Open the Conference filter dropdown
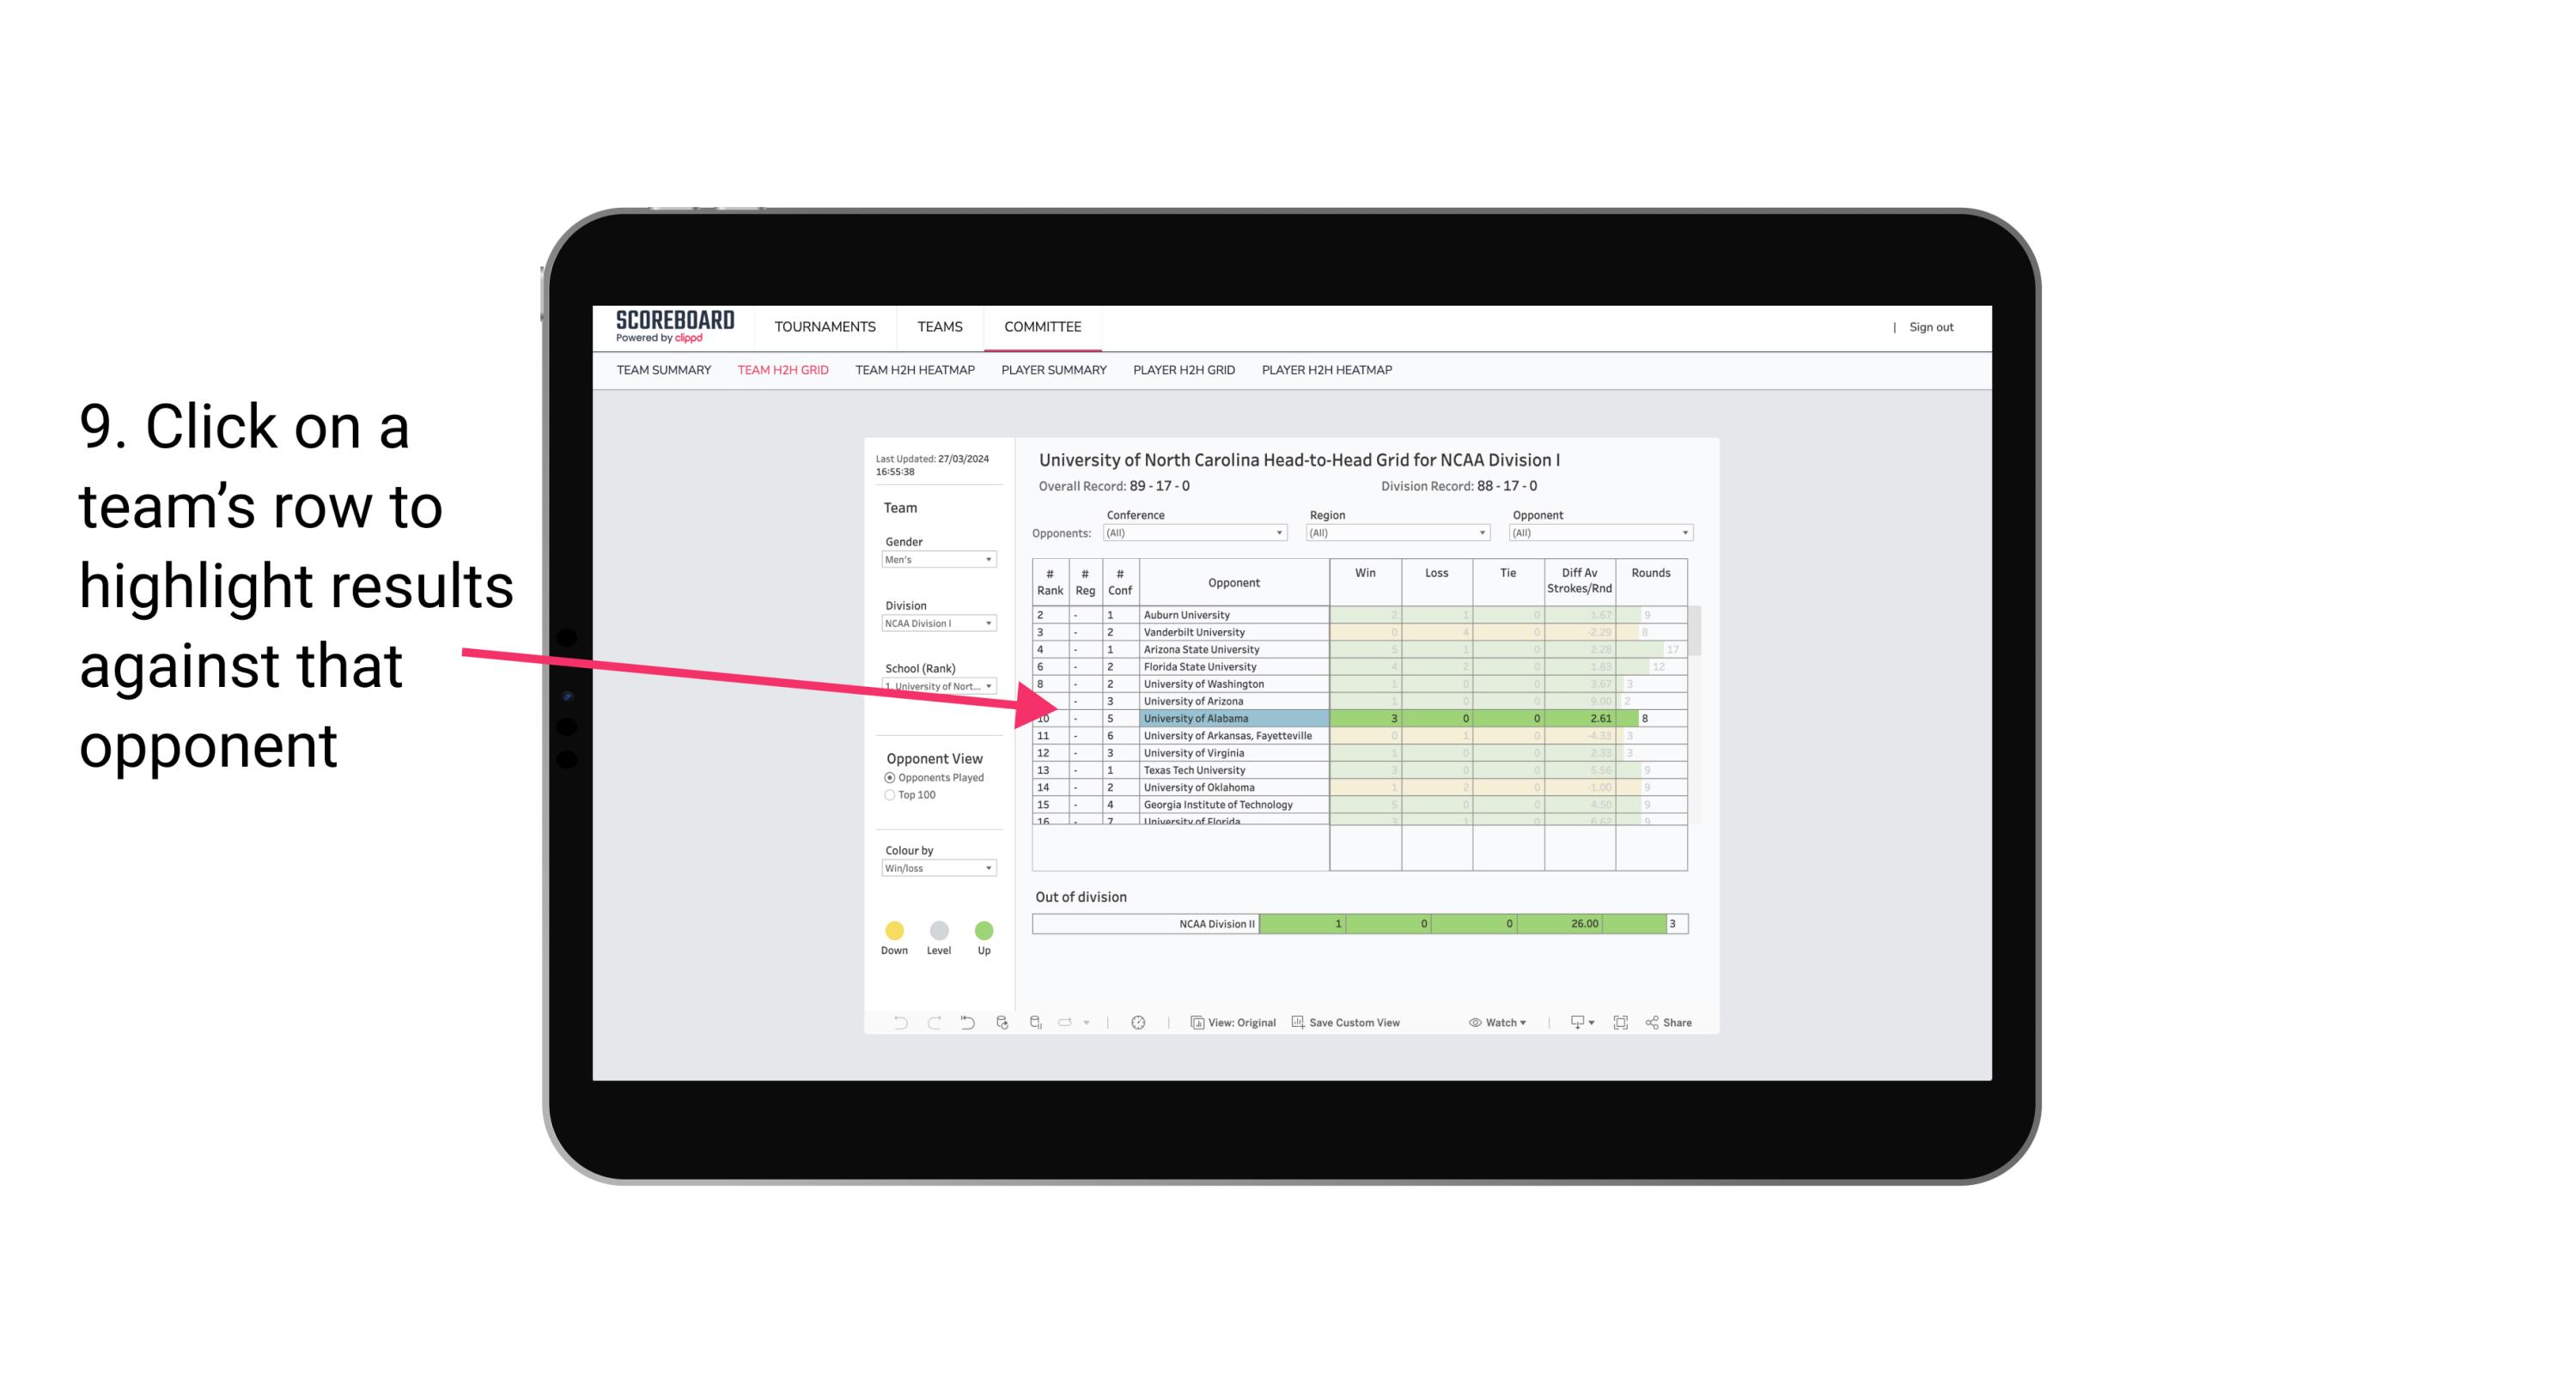The height and width of the screenshot is (1385, 2576). pos(1278,532)
